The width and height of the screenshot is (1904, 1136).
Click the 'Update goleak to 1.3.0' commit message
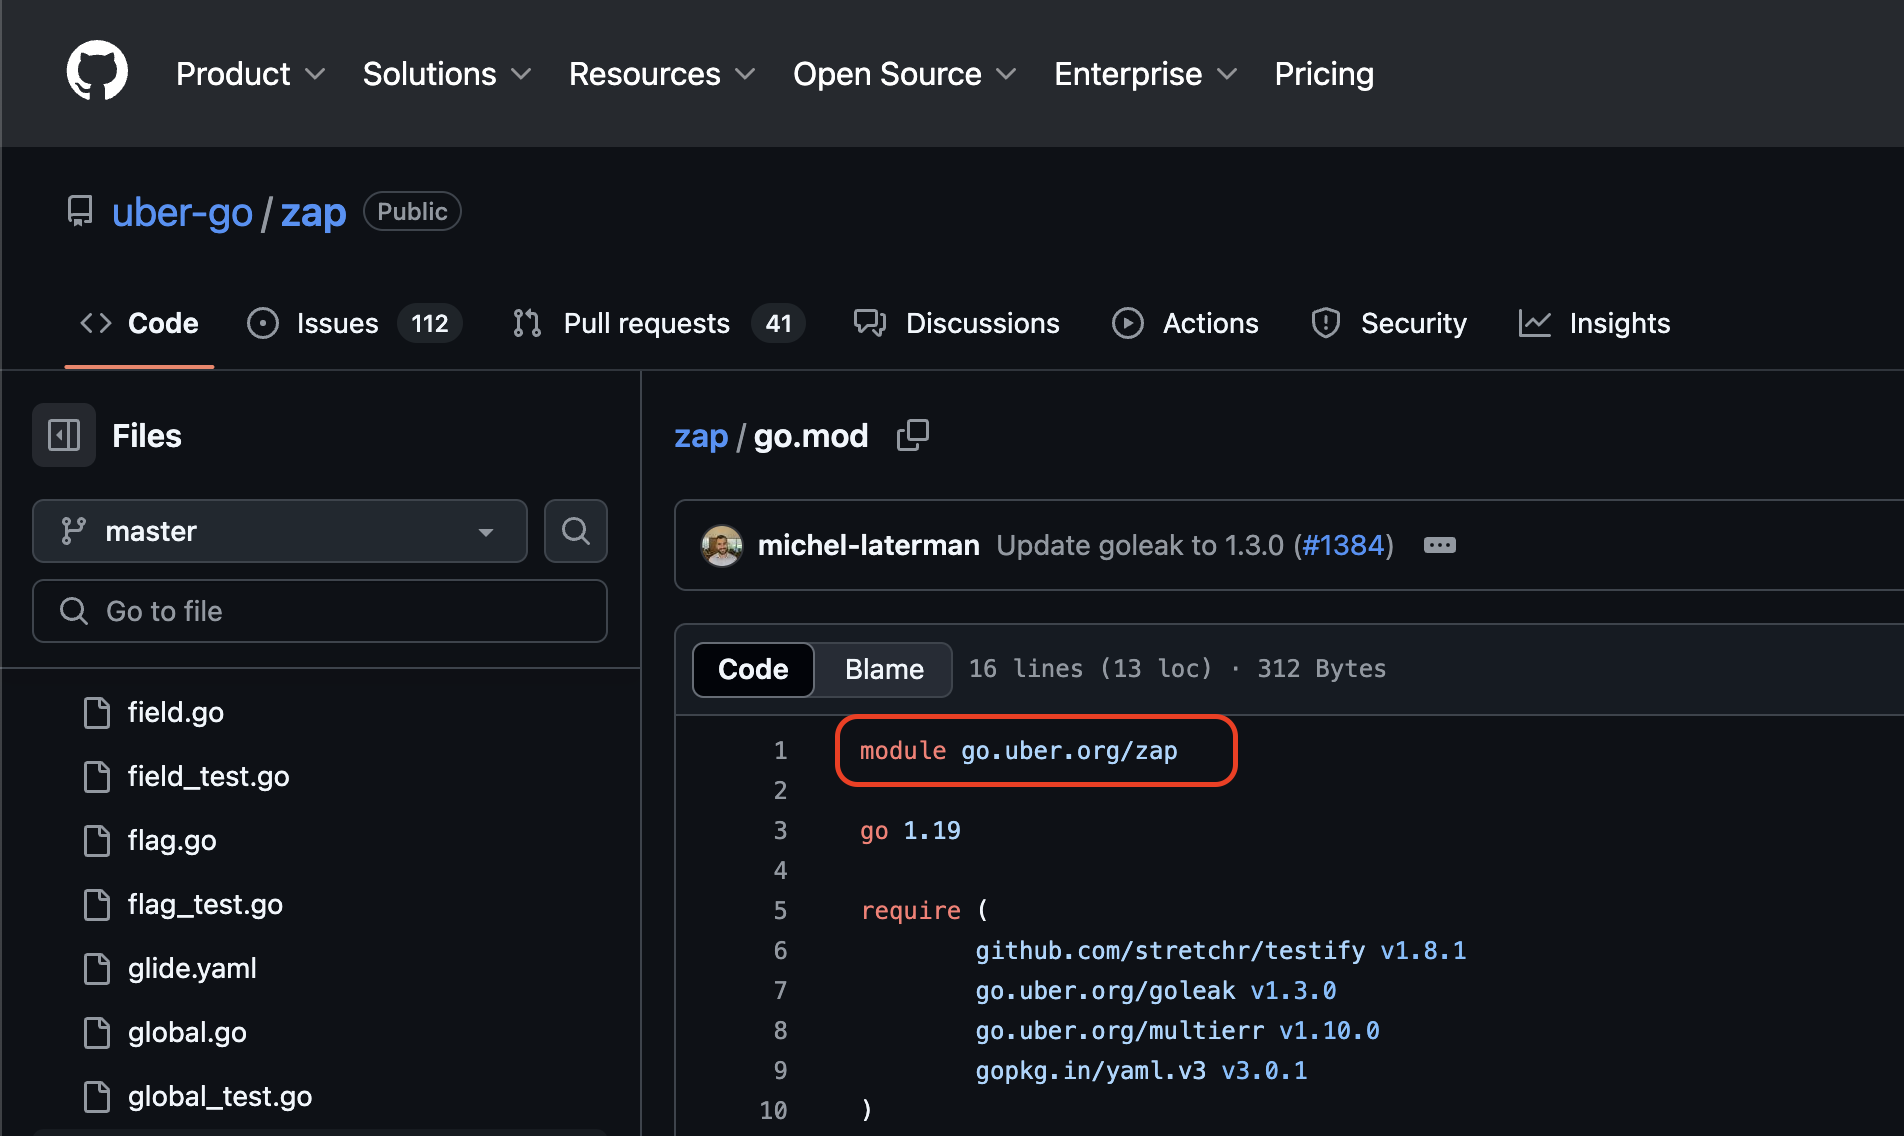click(1139, 545)
